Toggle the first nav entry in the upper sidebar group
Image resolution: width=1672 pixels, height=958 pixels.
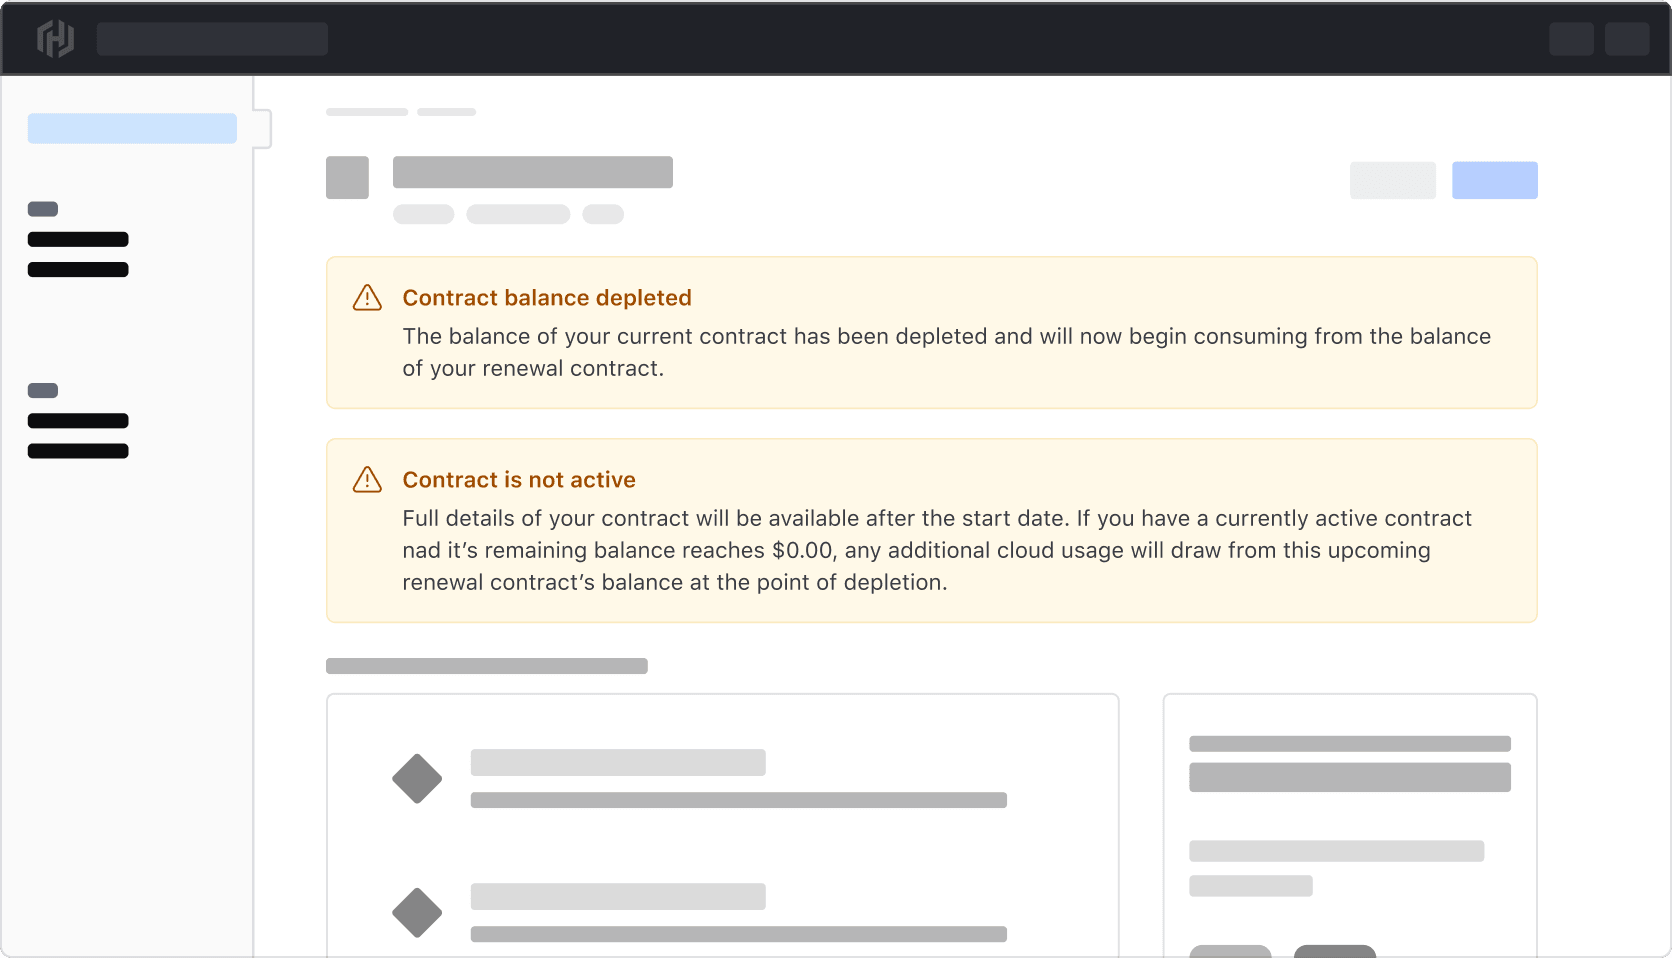point(78,239)
